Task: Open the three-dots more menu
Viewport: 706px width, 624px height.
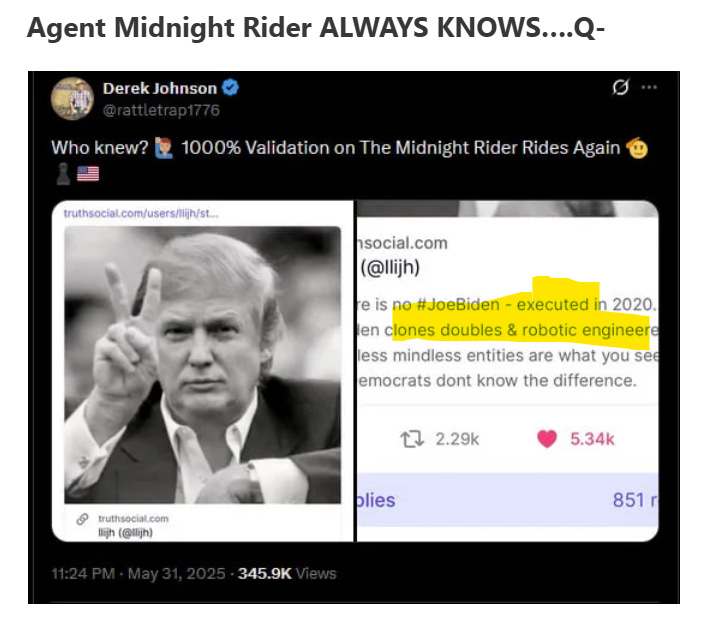Action: [649, 87]
